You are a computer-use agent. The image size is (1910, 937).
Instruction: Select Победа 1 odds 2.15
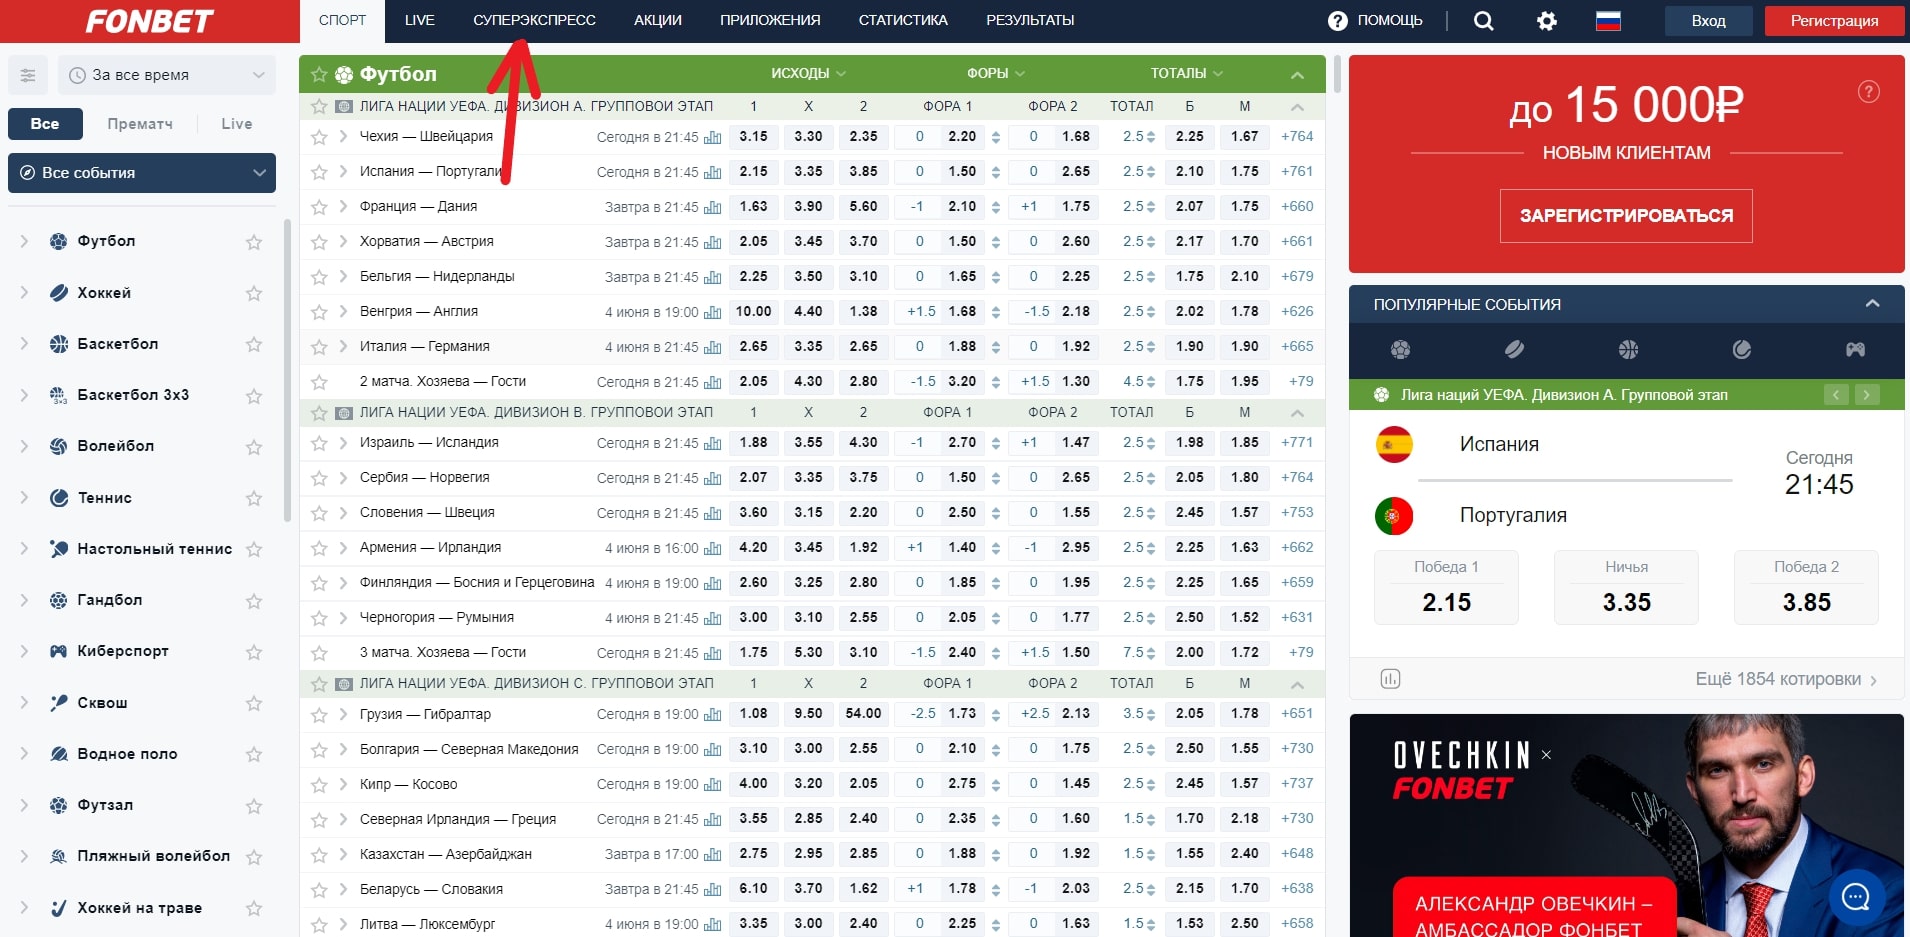[1446, 588]
